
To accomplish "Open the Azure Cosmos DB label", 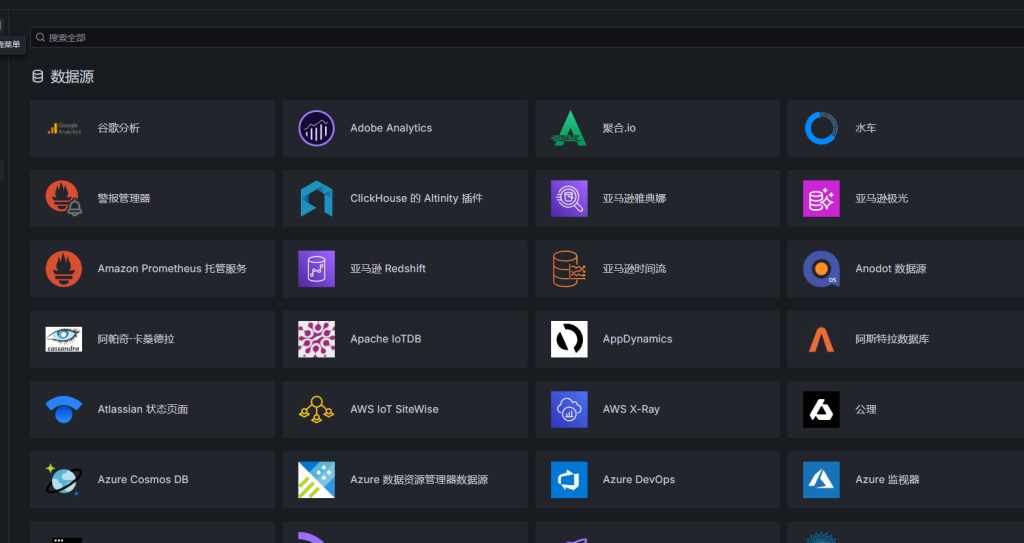I will tap(143, 480).
